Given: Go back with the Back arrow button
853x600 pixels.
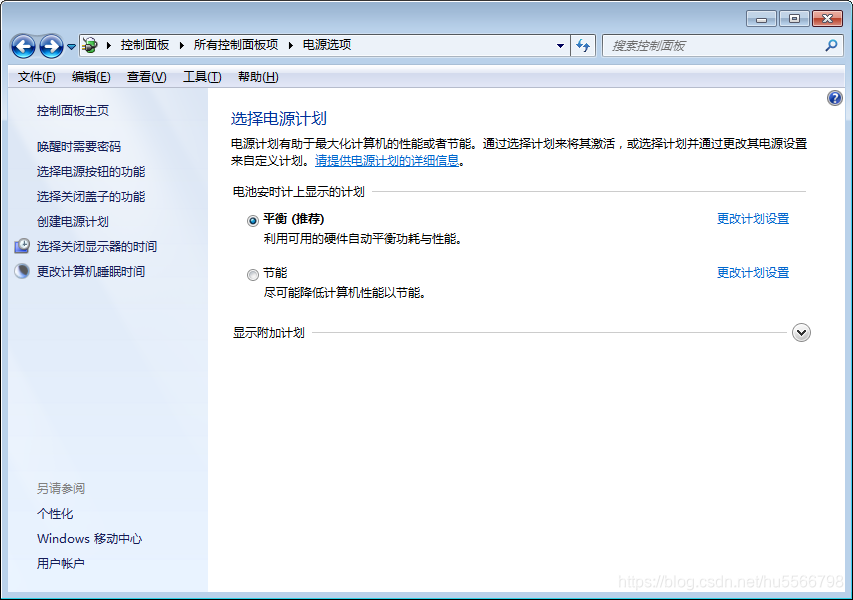Looking at the screenshot, I should click(x=23, y=46).
